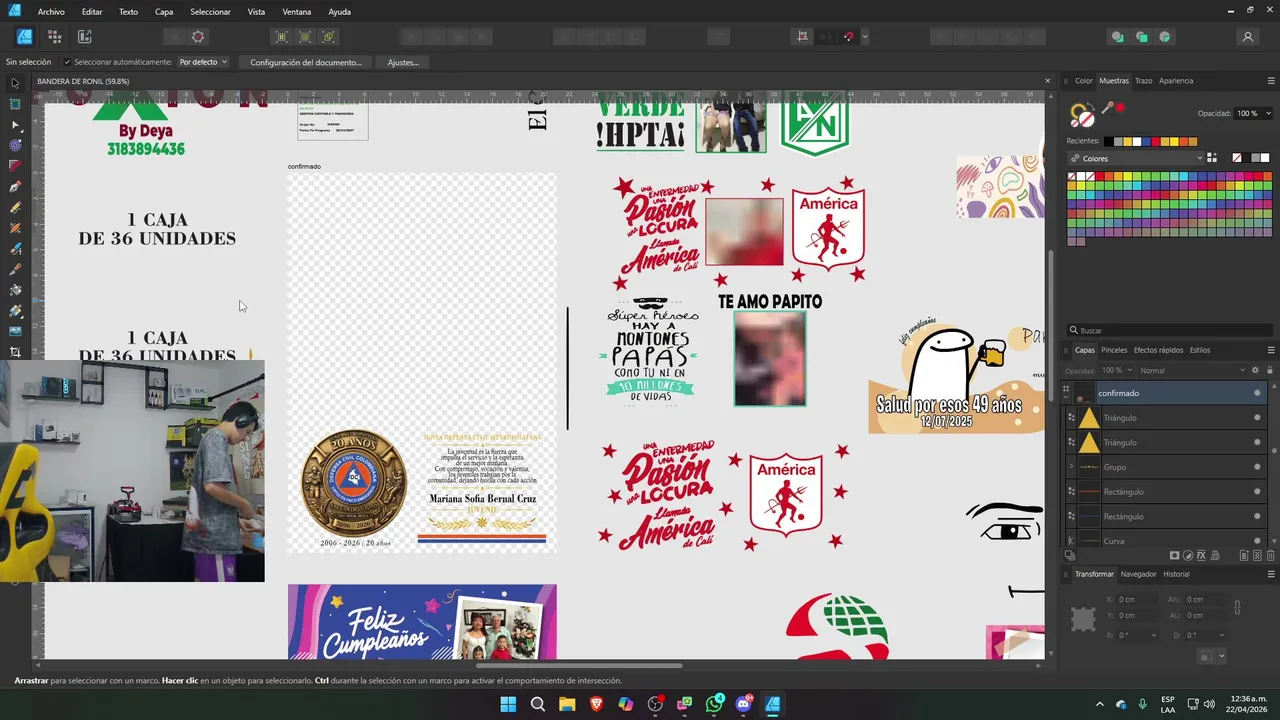Click the middle green frame toolbar icon
Image resolution: width=1280 pixels, height=720 pixels.
click(x=305, y=37)
